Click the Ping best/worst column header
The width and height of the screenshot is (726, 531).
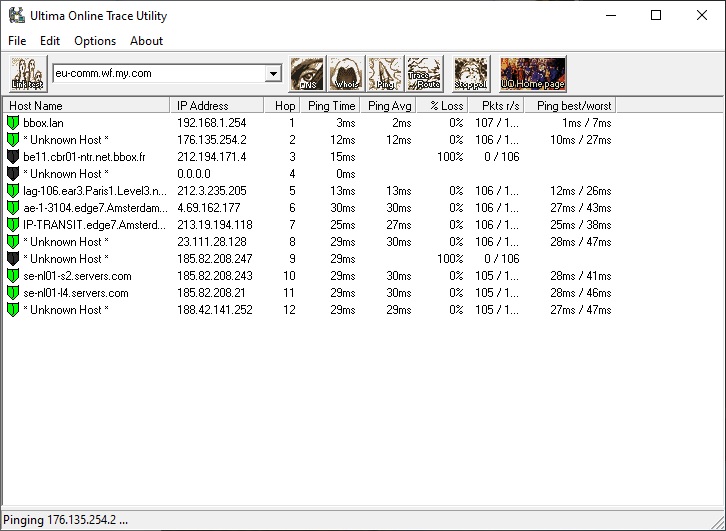(570, 106)
